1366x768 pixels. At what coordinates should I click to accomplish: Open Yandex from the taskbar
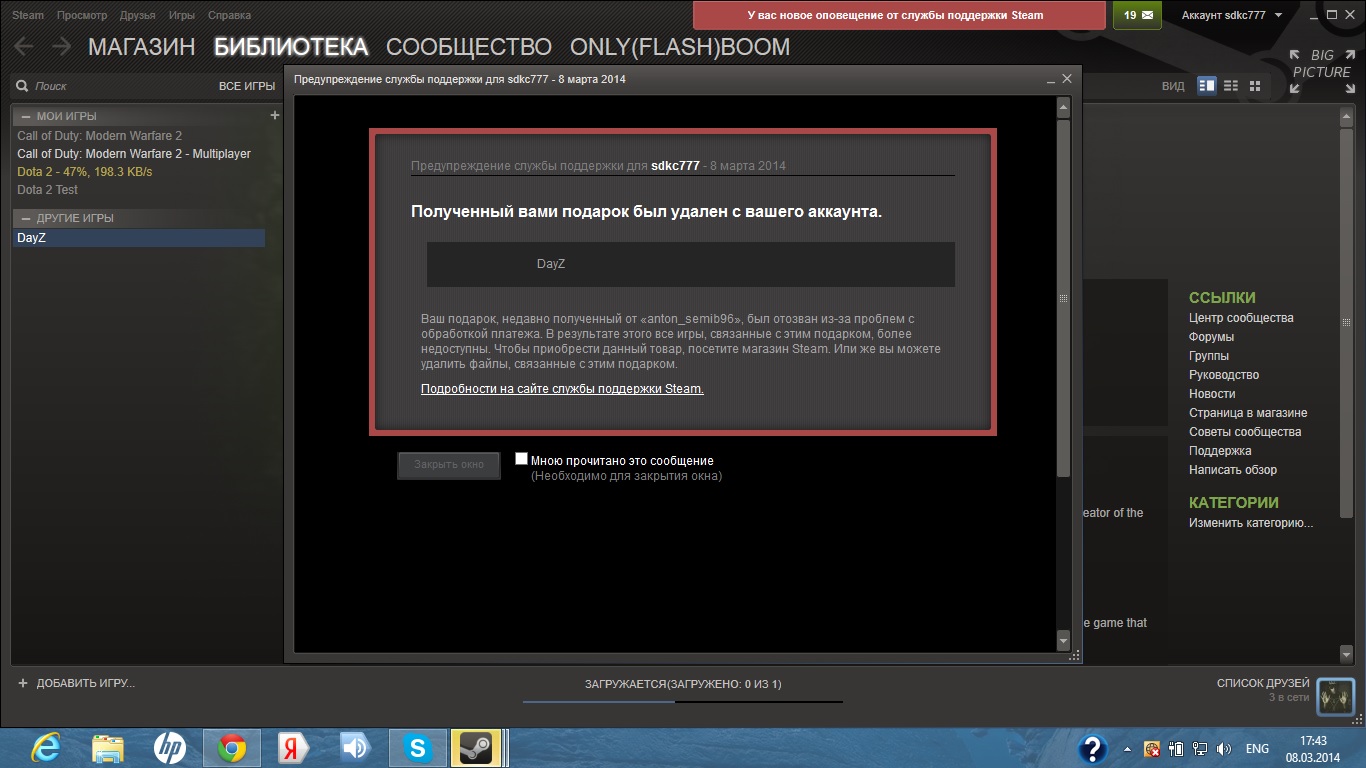294,748
